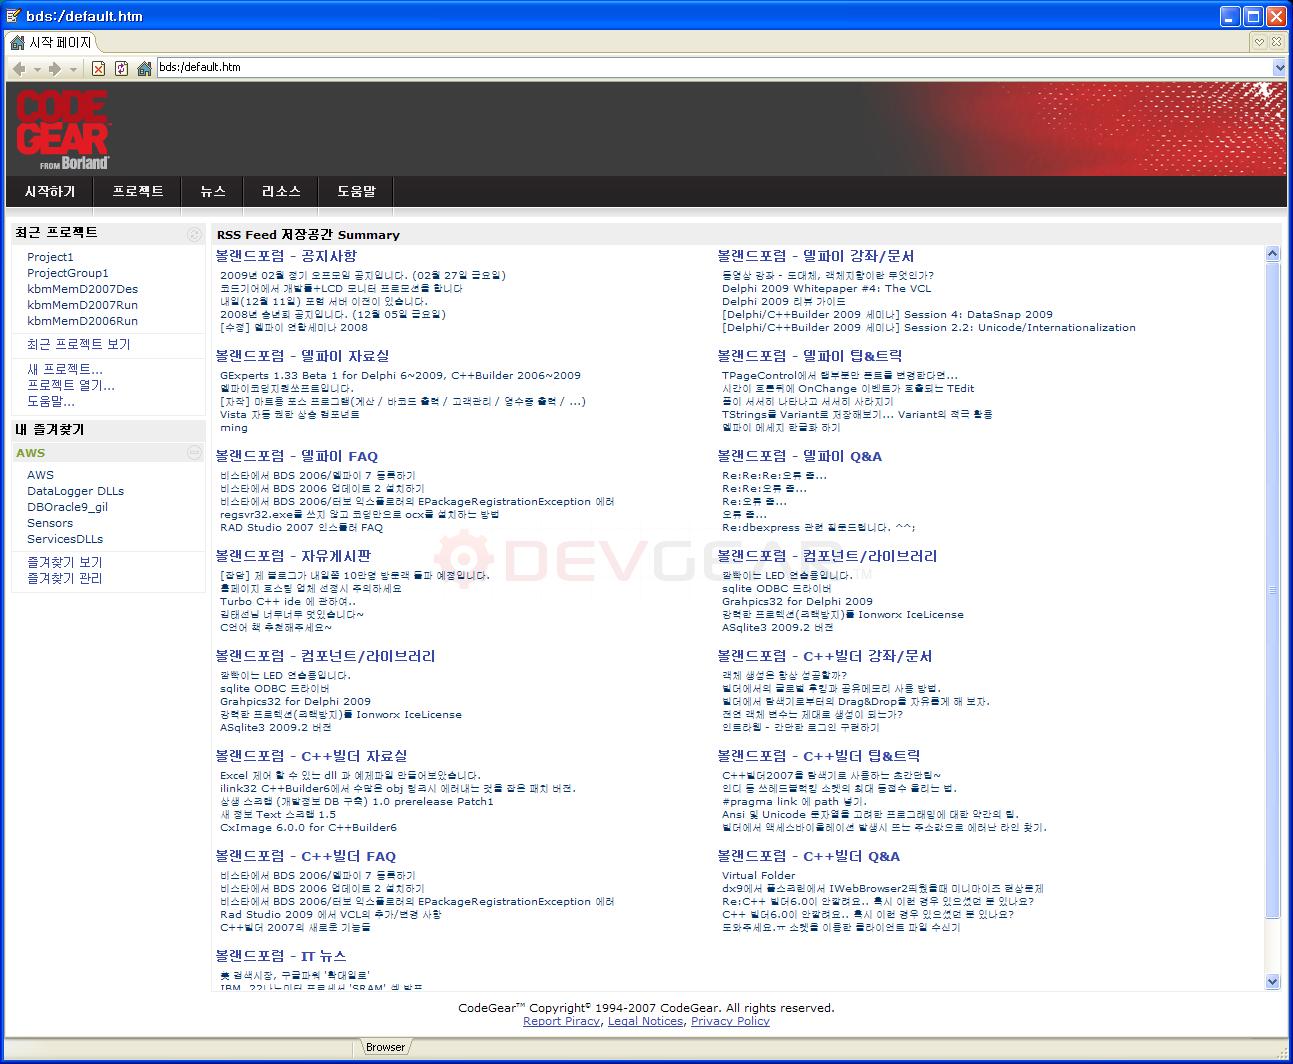Click the round icon beside AWS heading
Screen dimensions: 1293x1064
[x=194, y=453]
